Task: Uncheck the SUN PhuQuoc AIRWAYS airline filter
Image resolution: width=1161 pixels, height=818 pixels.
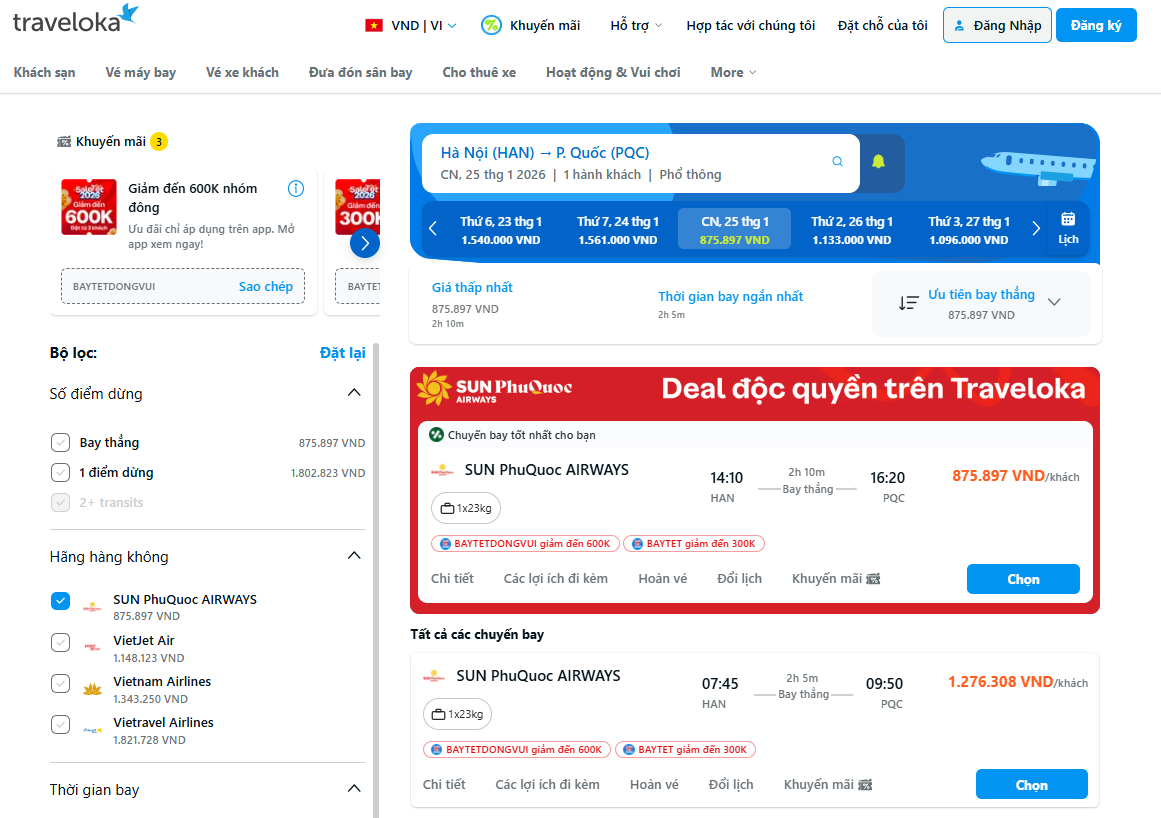Action: pos(60,601)
